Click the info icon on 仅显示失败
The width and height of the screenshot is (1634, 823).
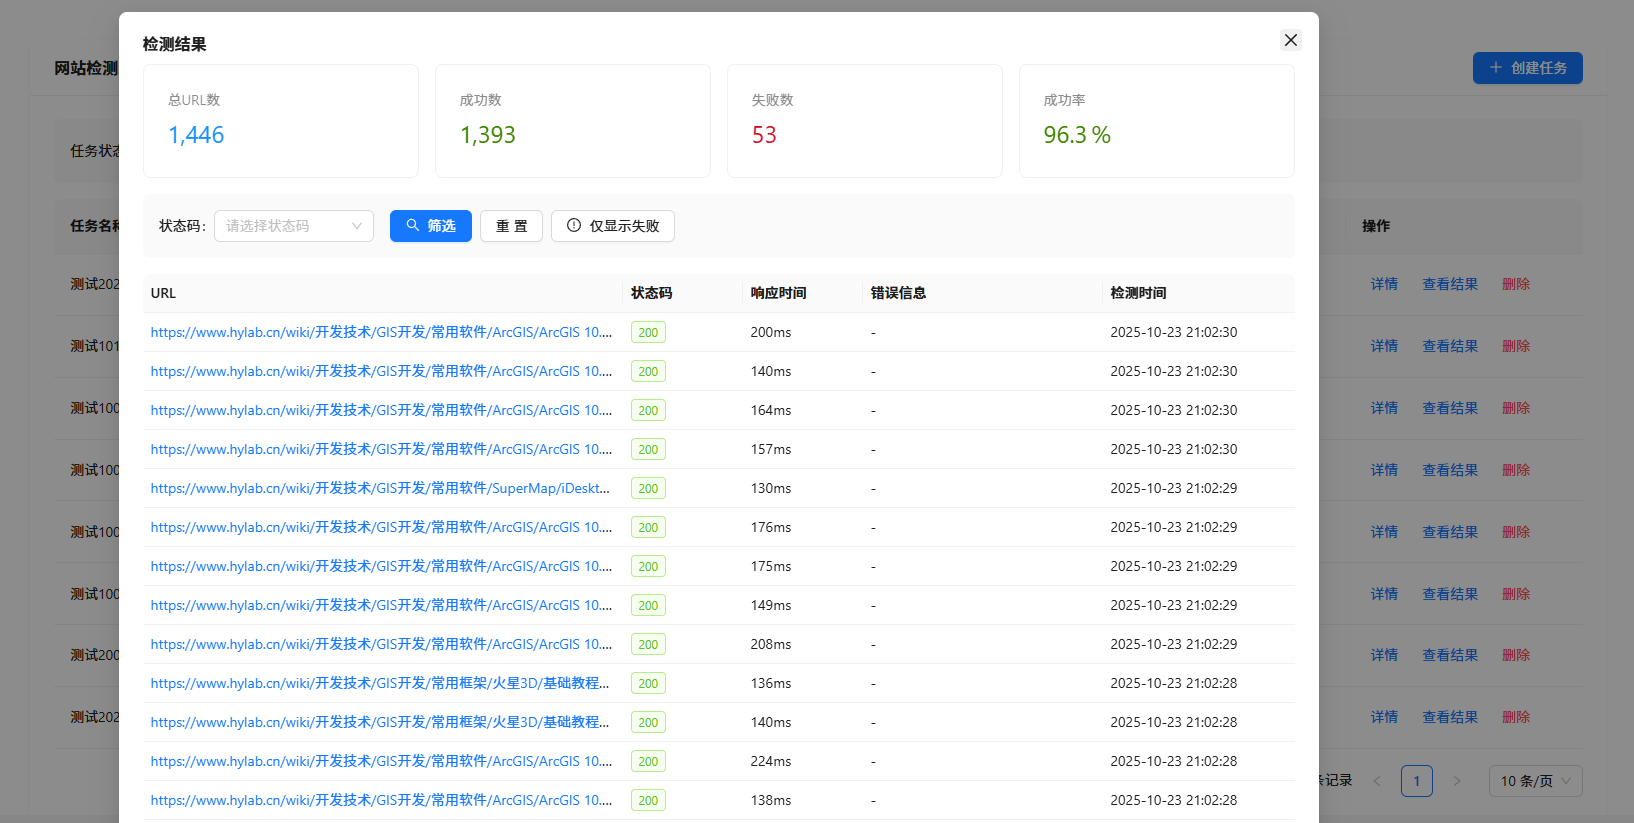coord(574,226)
